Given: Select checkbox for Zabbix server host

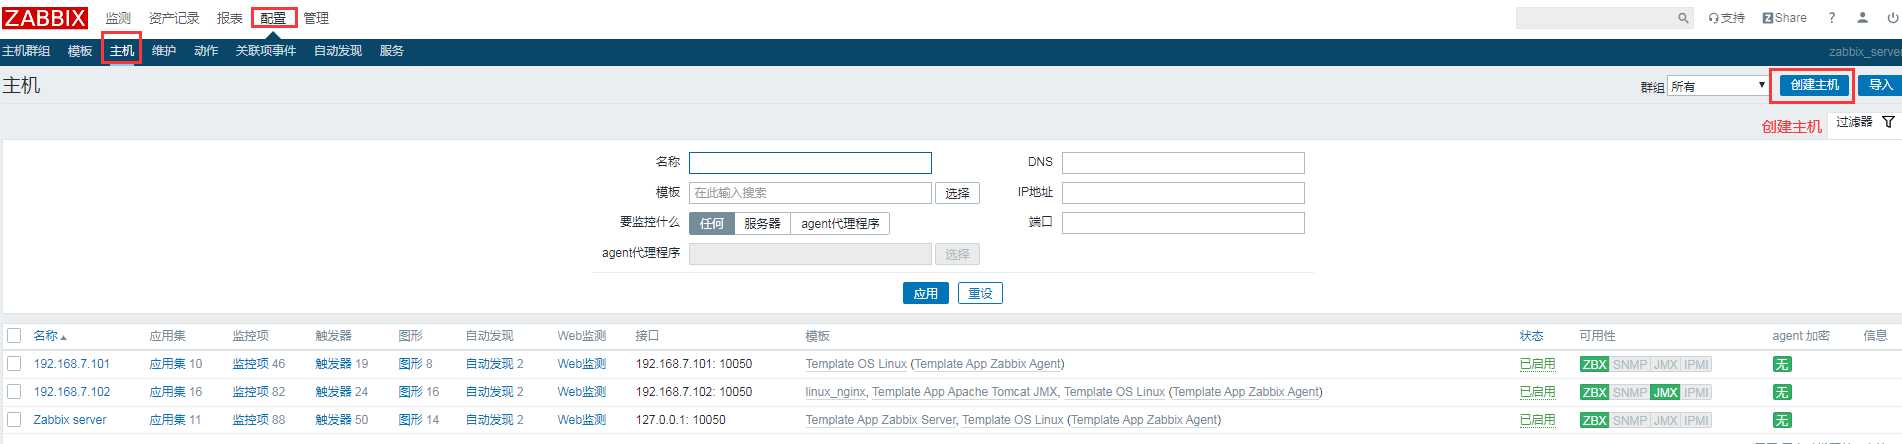Looking at the screenshot, I should point(14,420).
